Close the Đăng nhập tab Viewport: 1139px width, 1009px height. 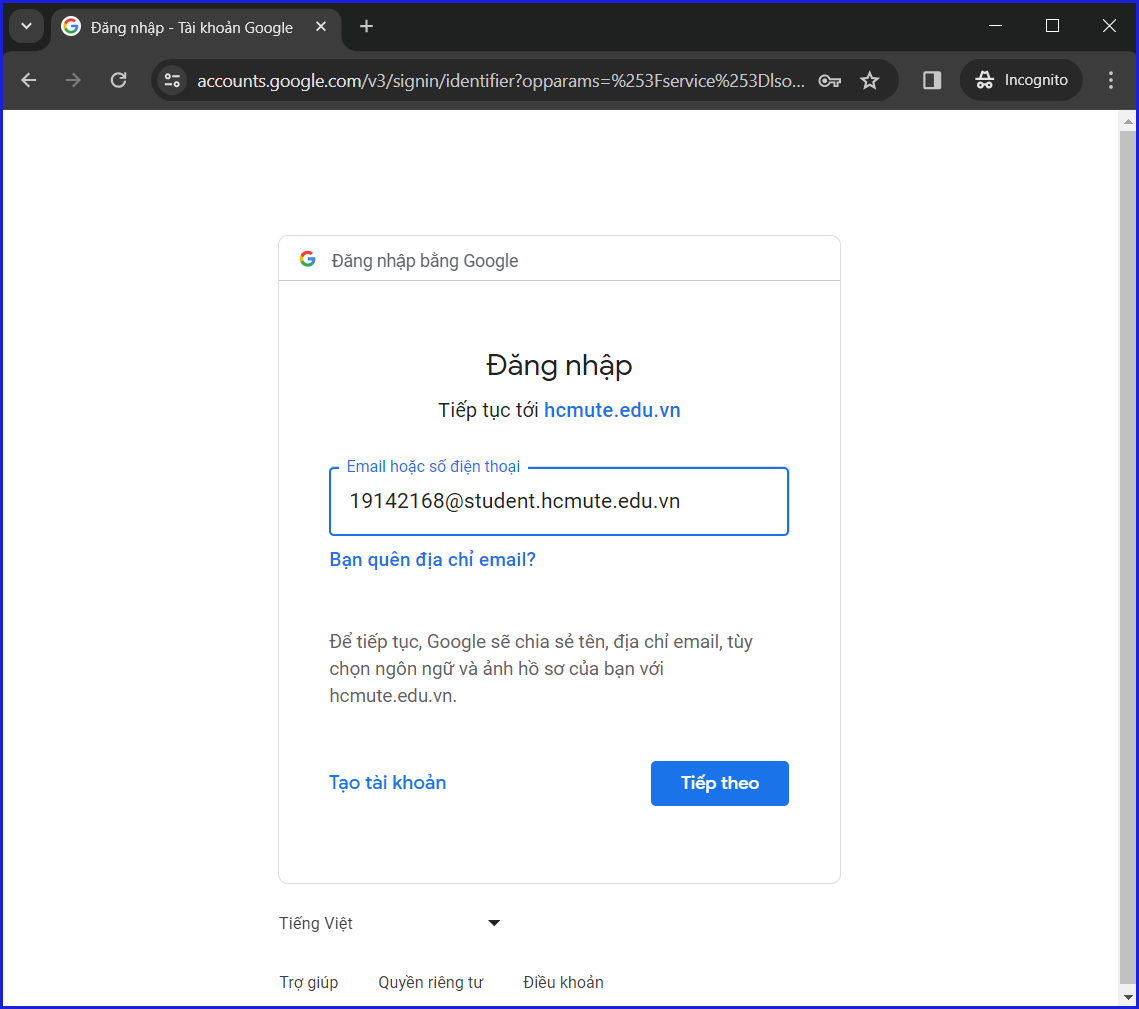[x=321, y=27]
